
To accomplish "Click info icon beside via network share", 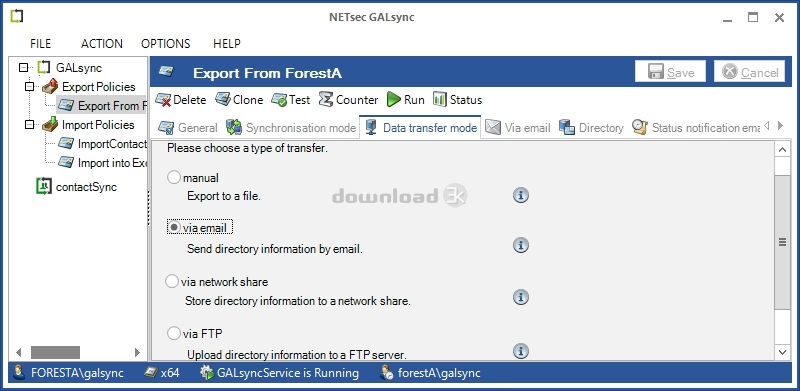I will pyautogui.click(x=520, y=297).
